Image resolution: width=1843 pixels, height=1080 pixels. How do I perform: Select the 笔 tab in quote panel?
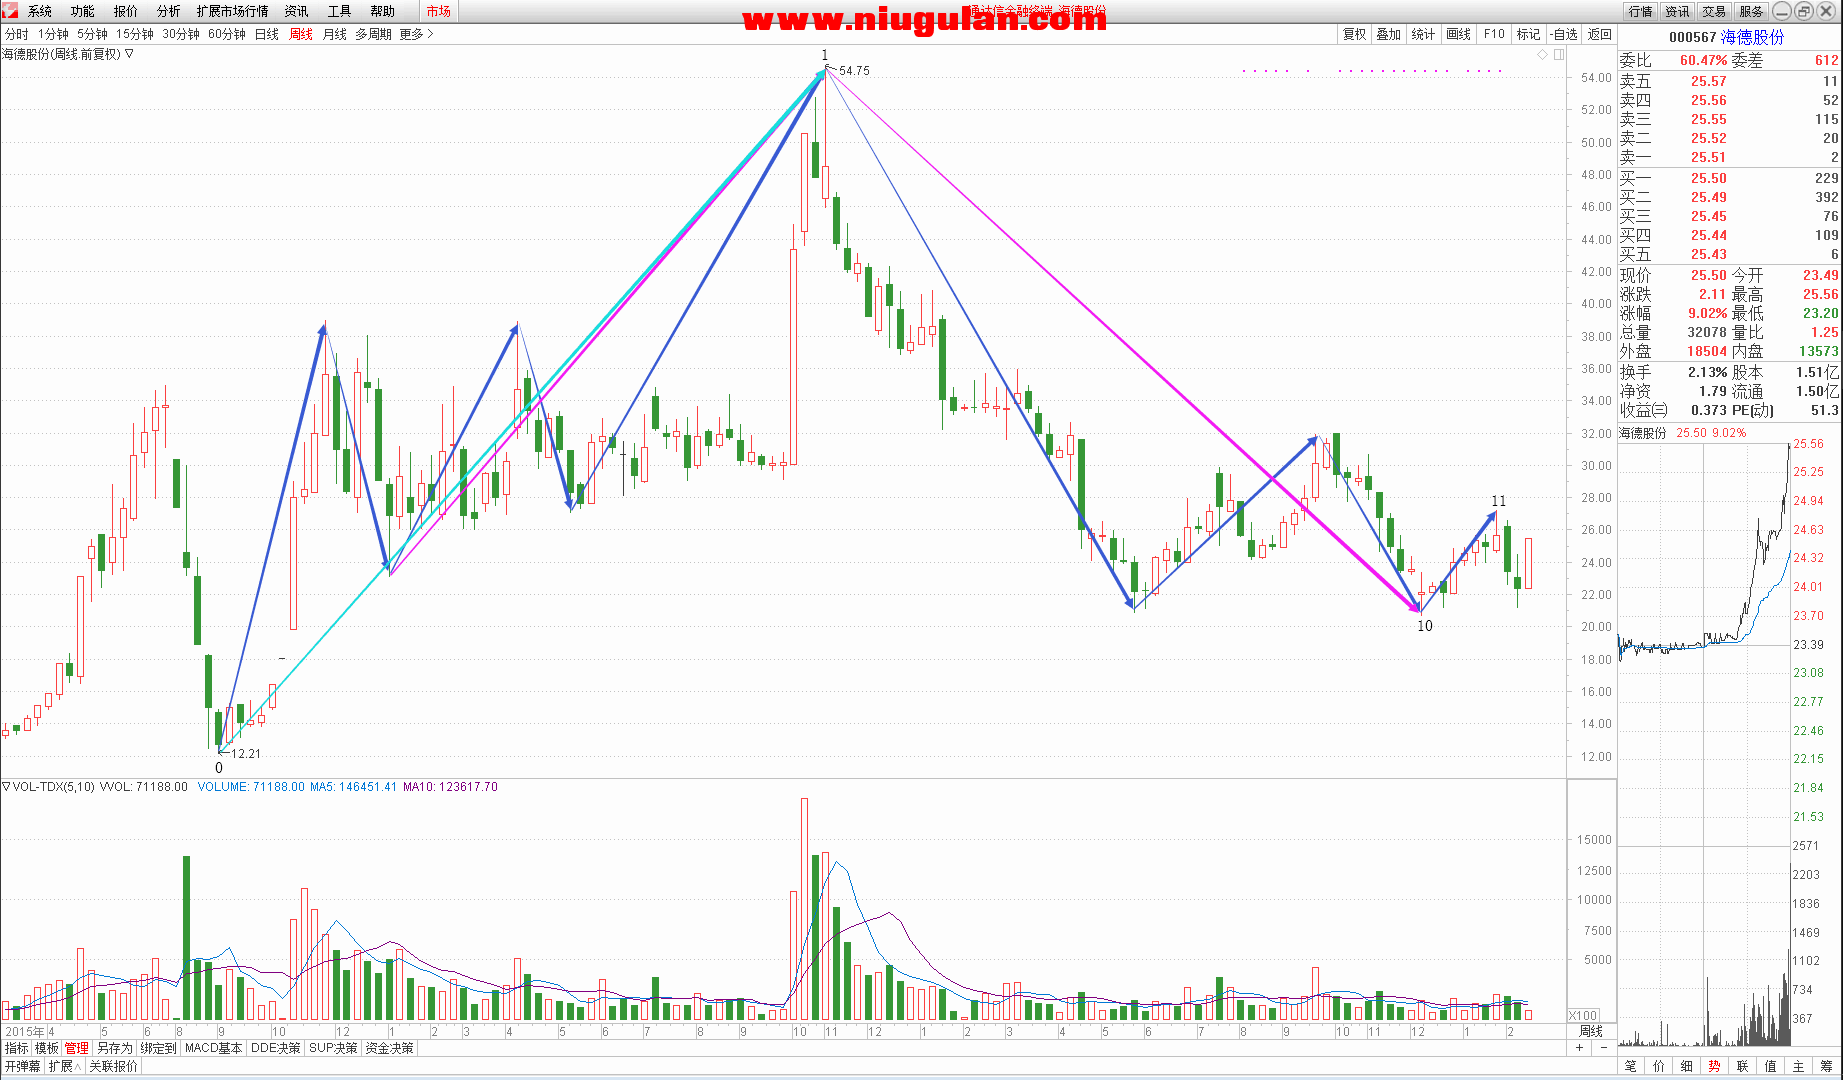(1631, 1066)
